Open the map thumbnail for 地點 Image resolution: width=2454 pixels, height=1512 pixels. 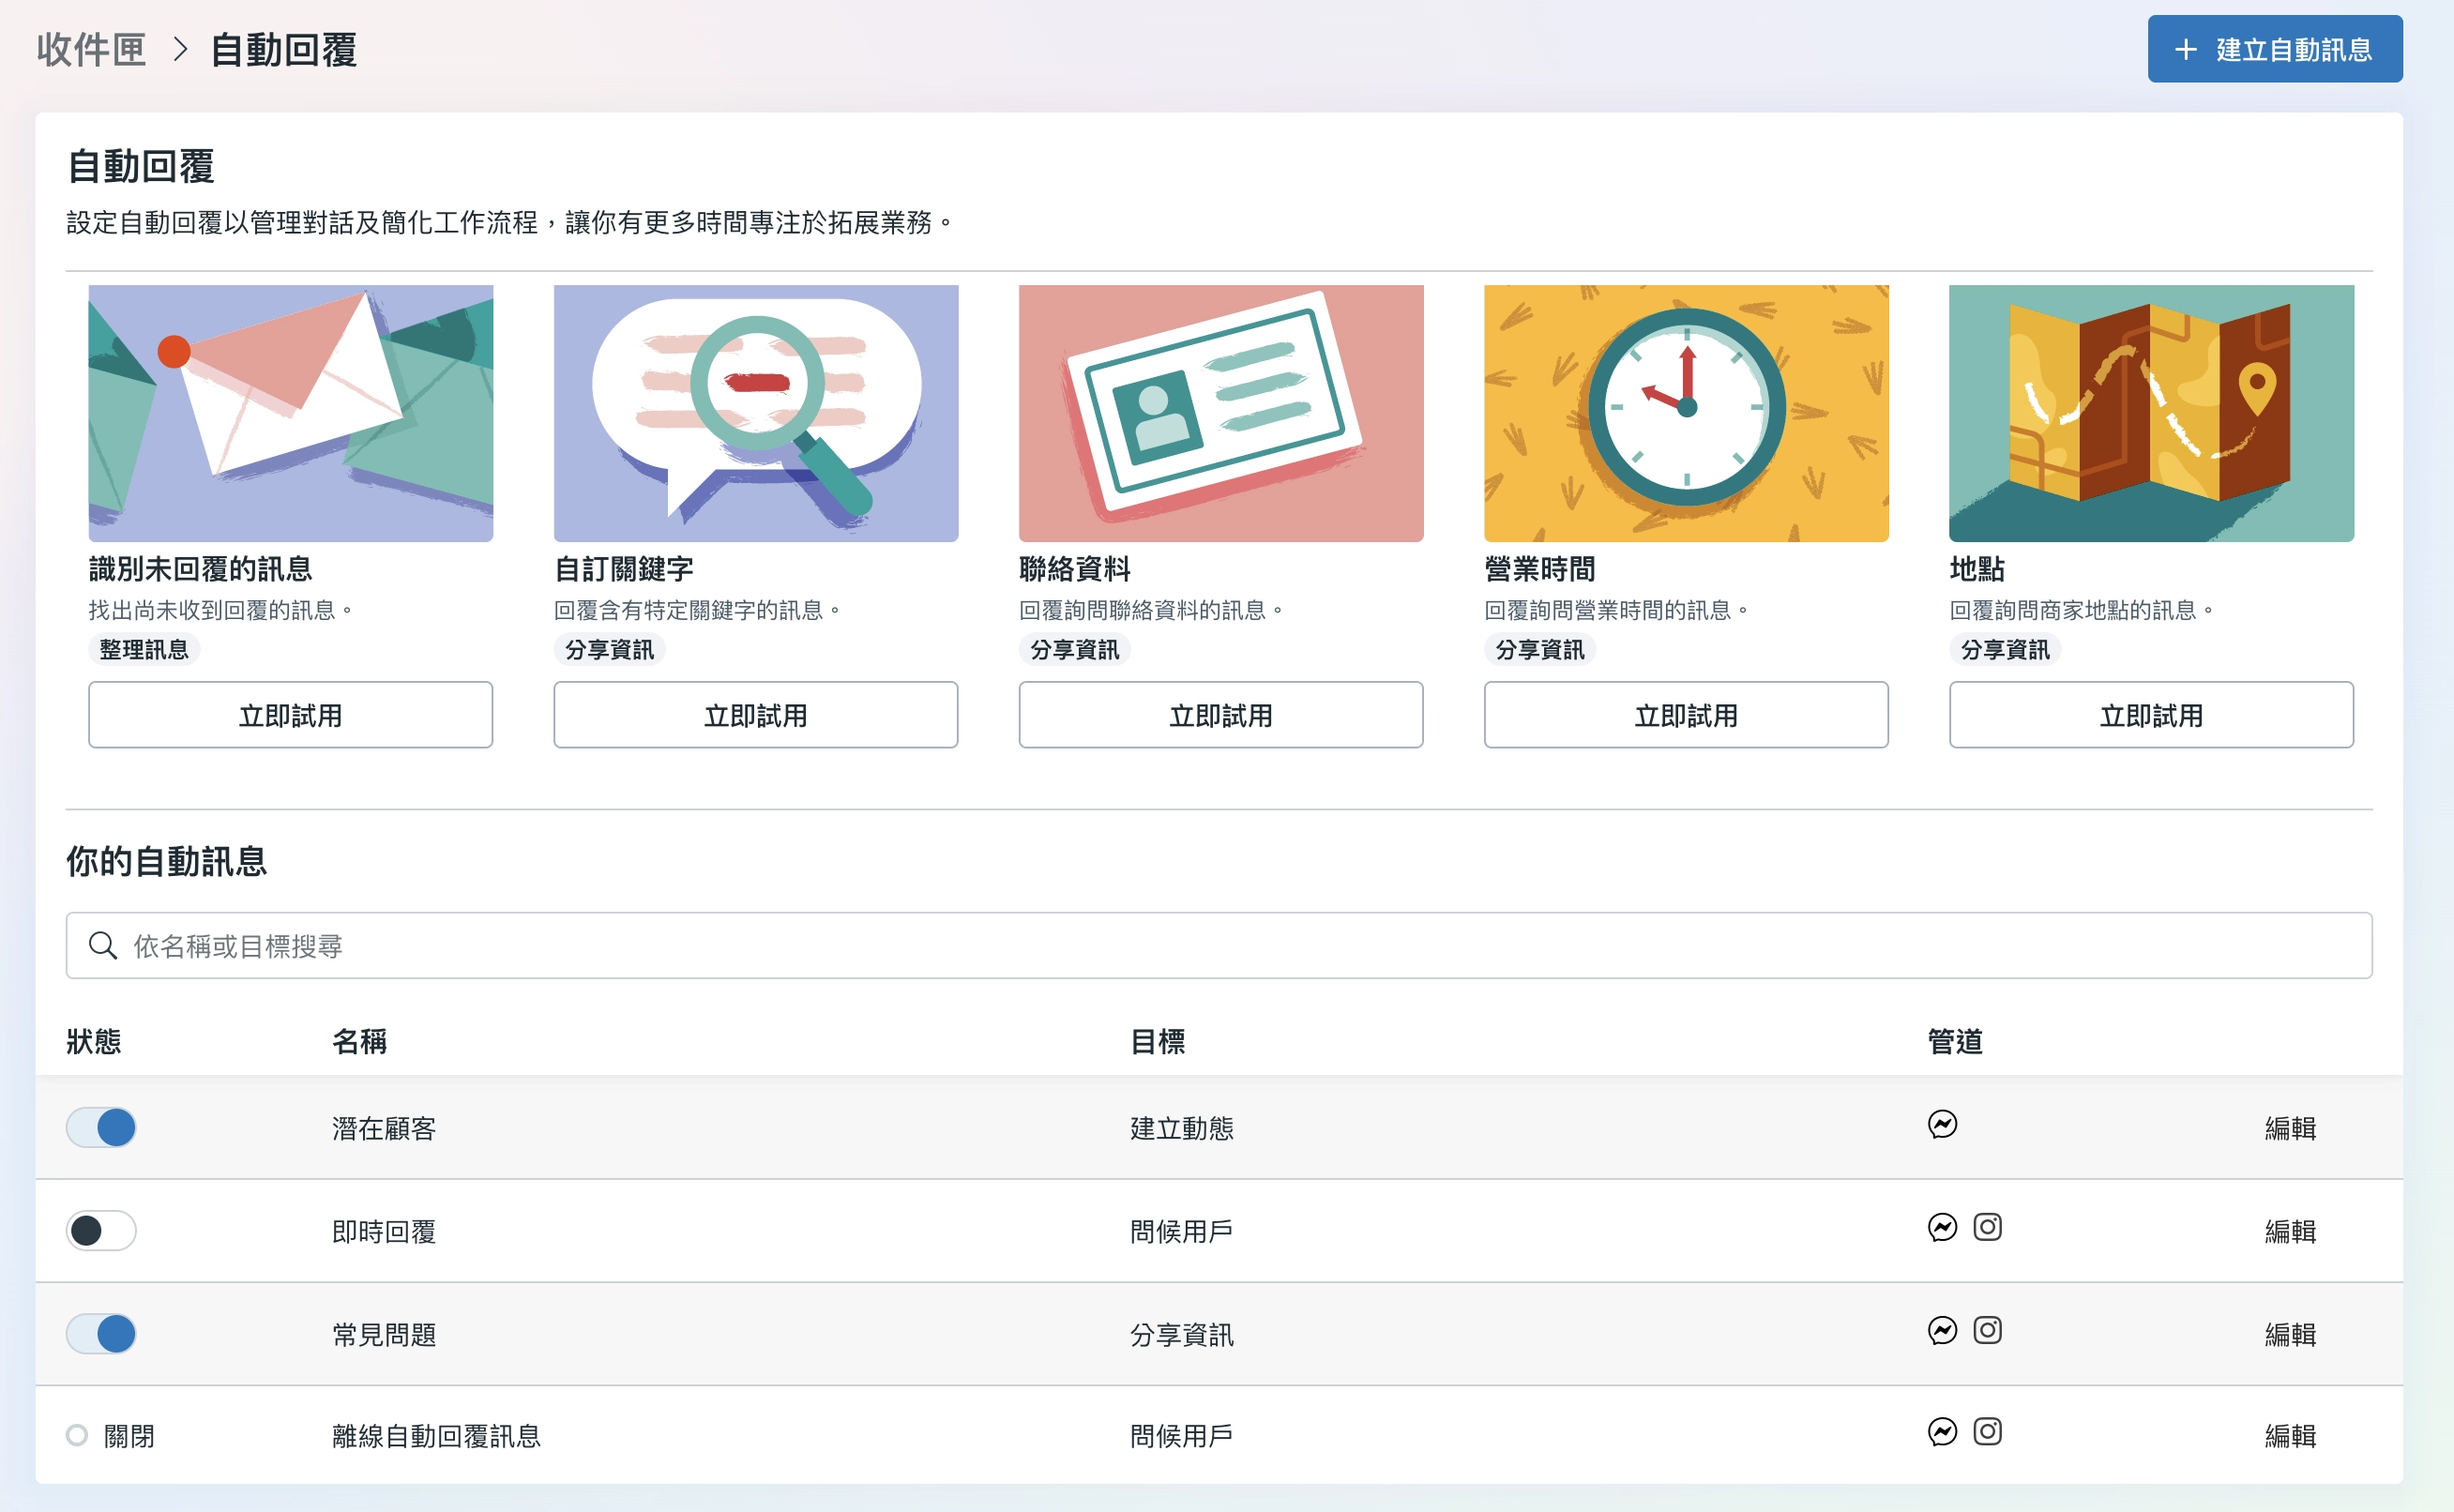pos(2151,413)
